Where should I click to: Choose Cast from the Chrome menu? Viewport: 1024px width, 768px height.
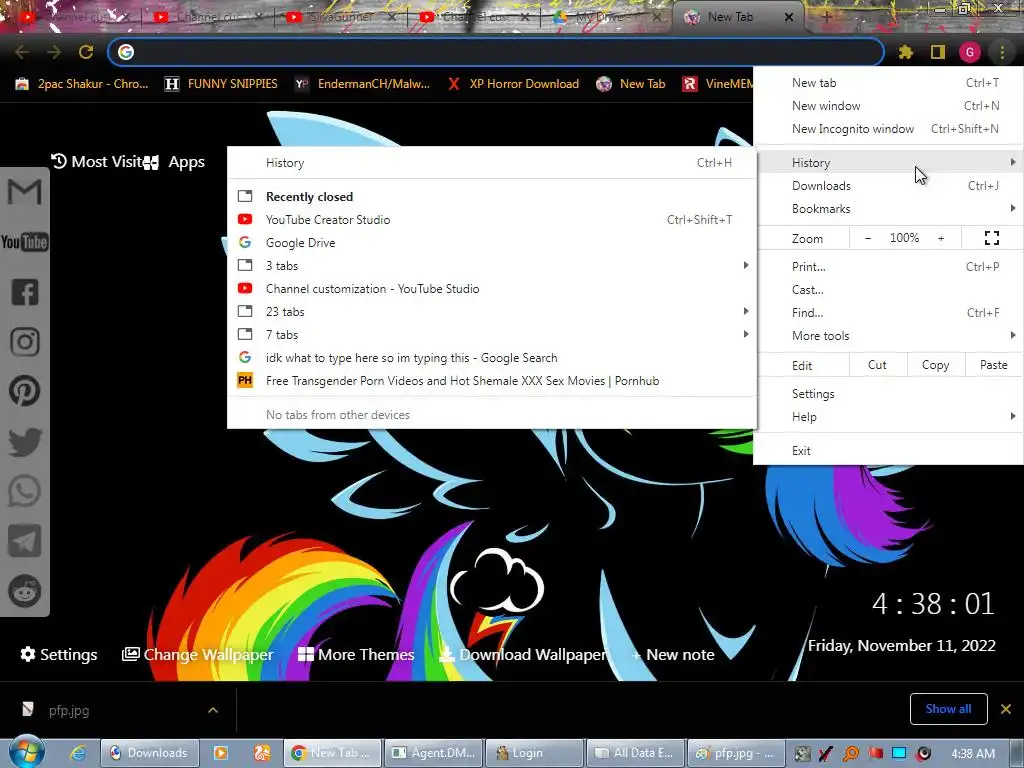point(888,289)
